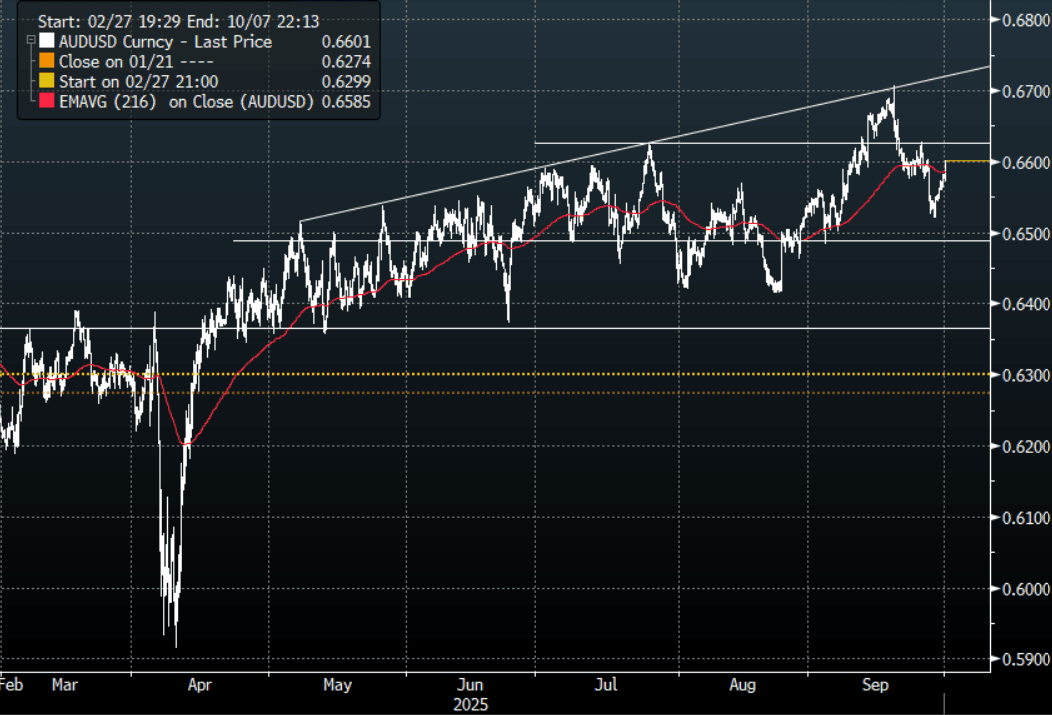Select the 'Start on 02/27 21:00' legend entry
The image size is (1052, 715).
138,82
